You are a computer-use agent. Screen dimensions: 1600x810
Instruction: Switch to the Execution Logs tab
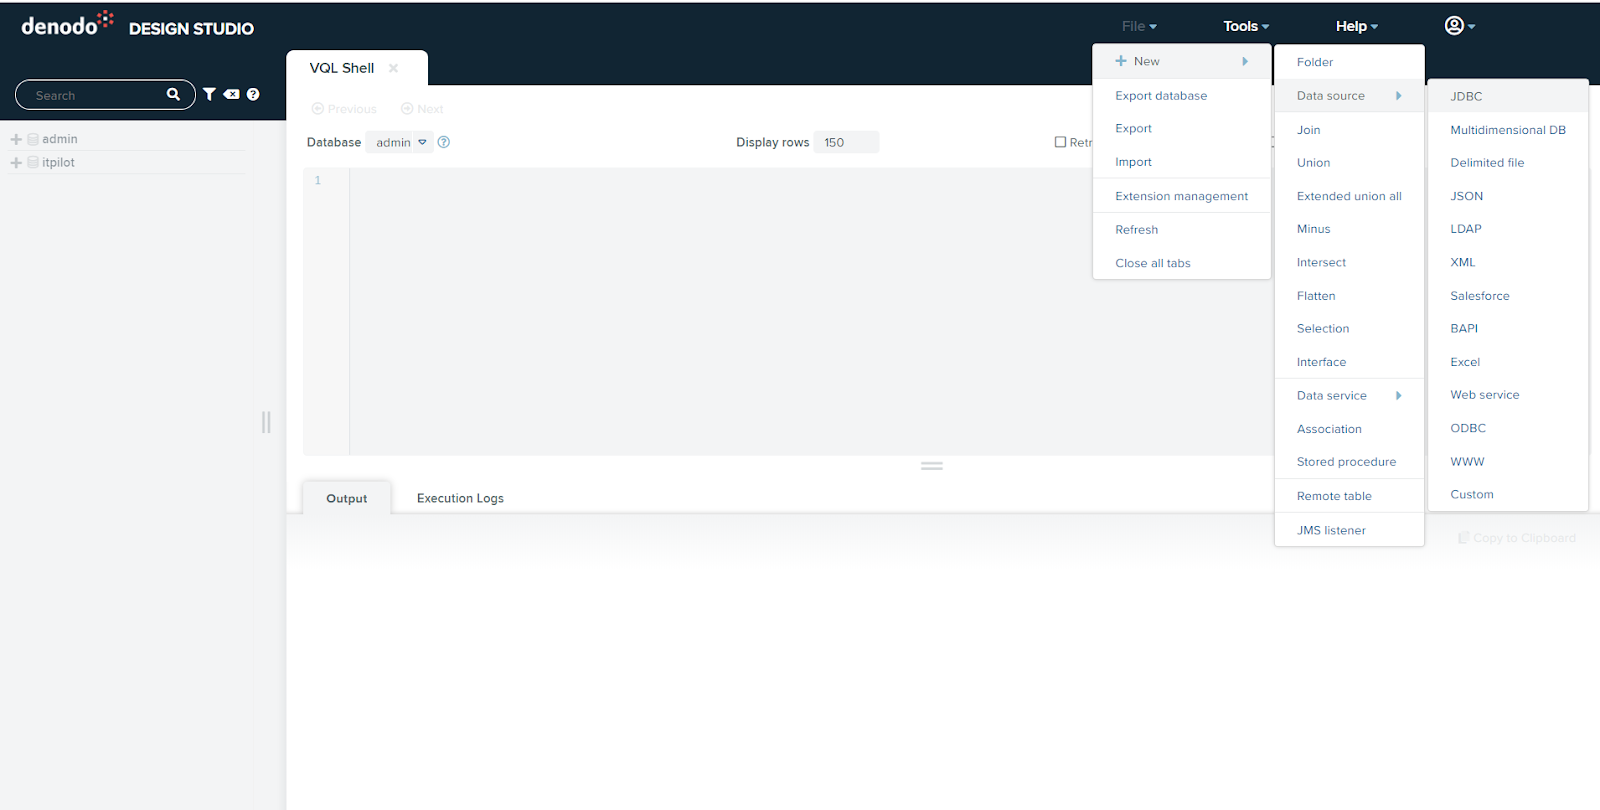460,498
